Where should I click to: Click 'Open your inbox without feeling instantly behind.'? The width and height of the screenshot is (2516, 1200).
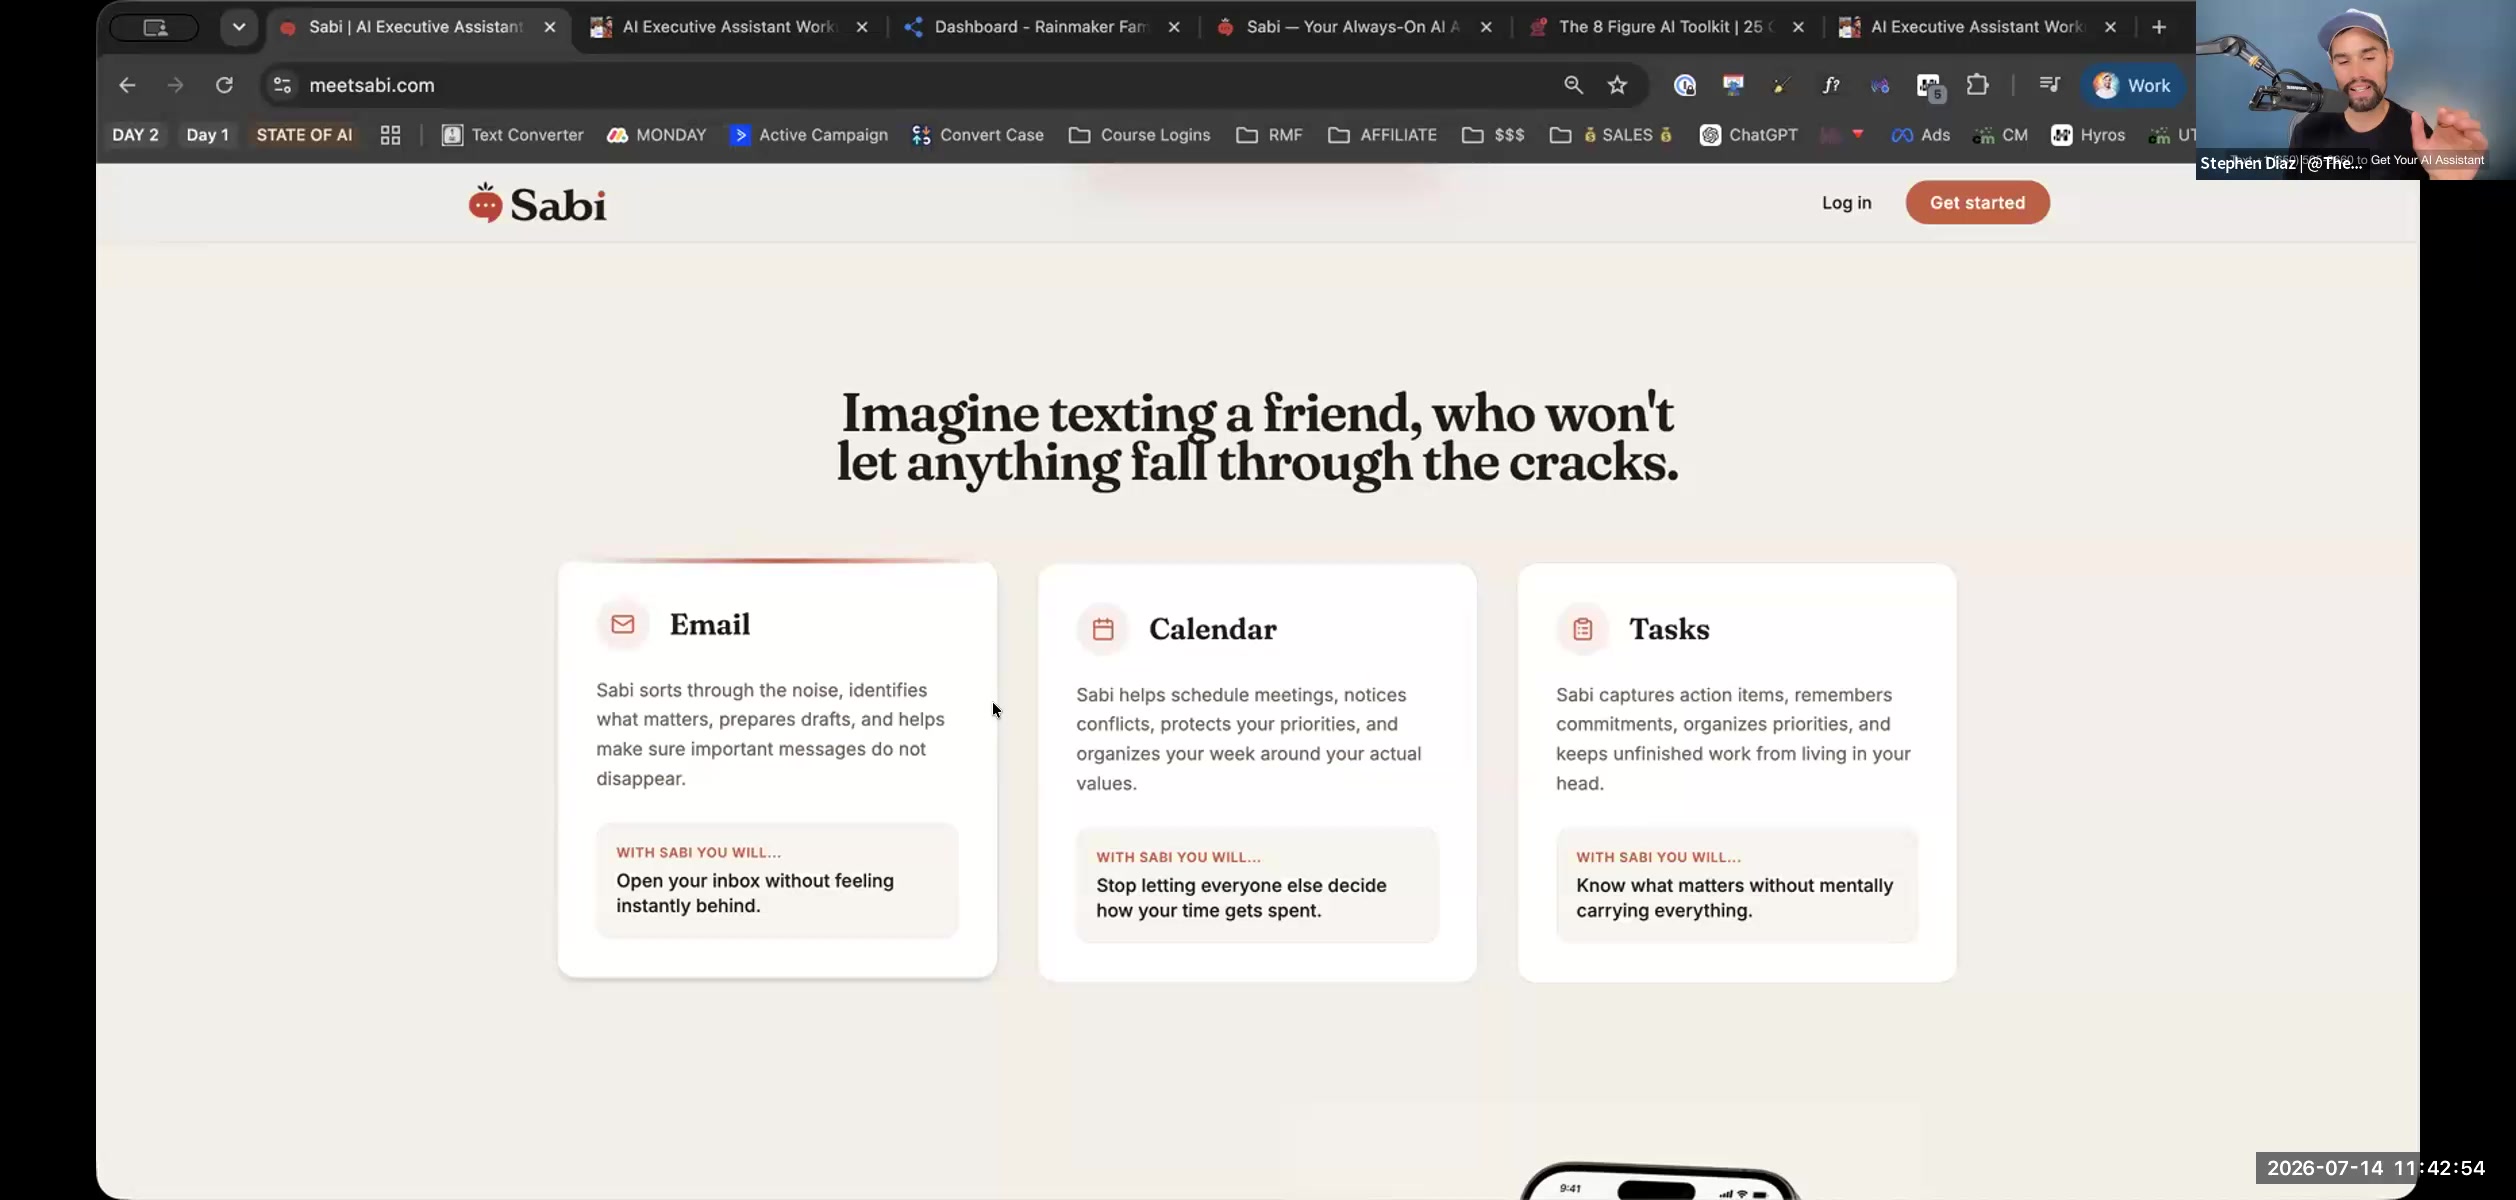[755, 893]
